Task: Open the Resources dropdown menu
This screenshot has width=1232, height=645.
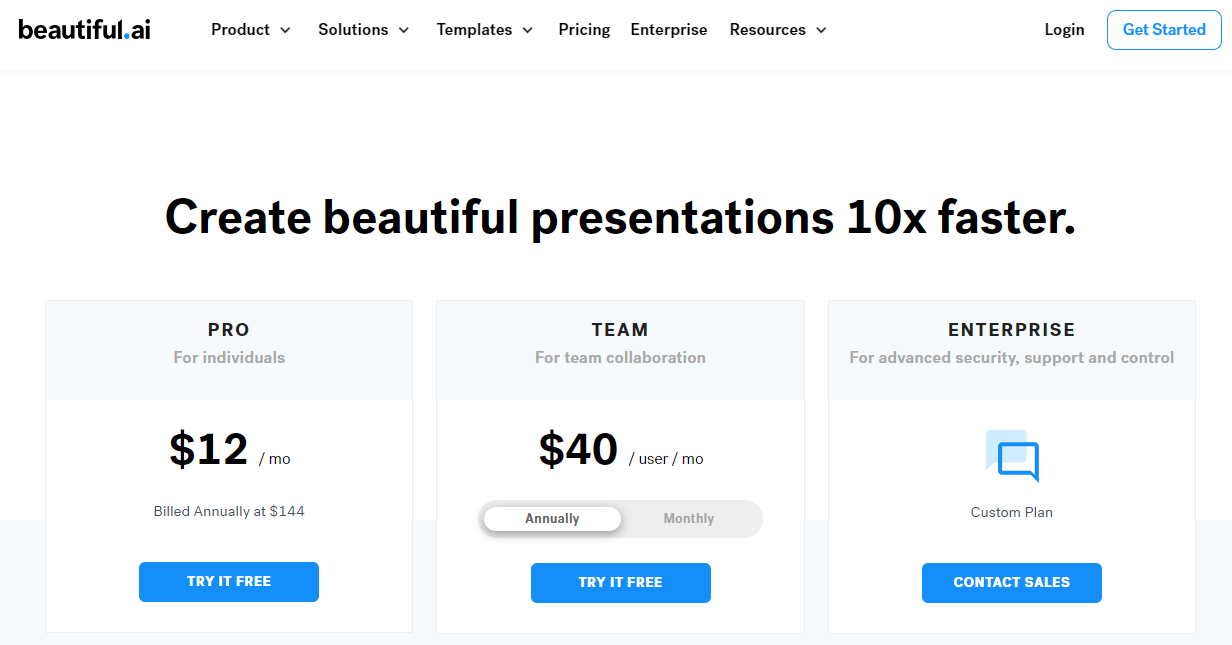Action: [777, 30]
